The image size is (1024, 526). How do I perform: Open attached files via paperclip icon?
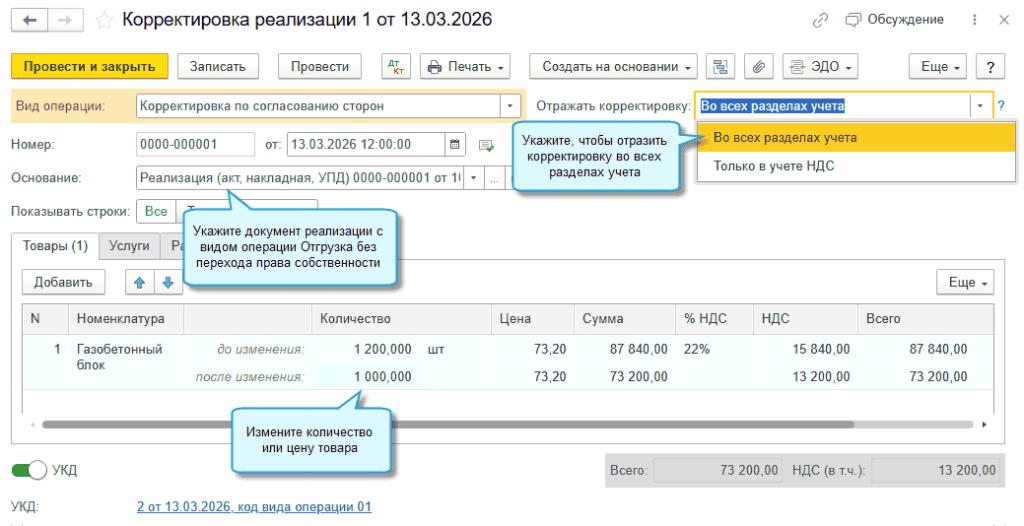coord(757,67)
